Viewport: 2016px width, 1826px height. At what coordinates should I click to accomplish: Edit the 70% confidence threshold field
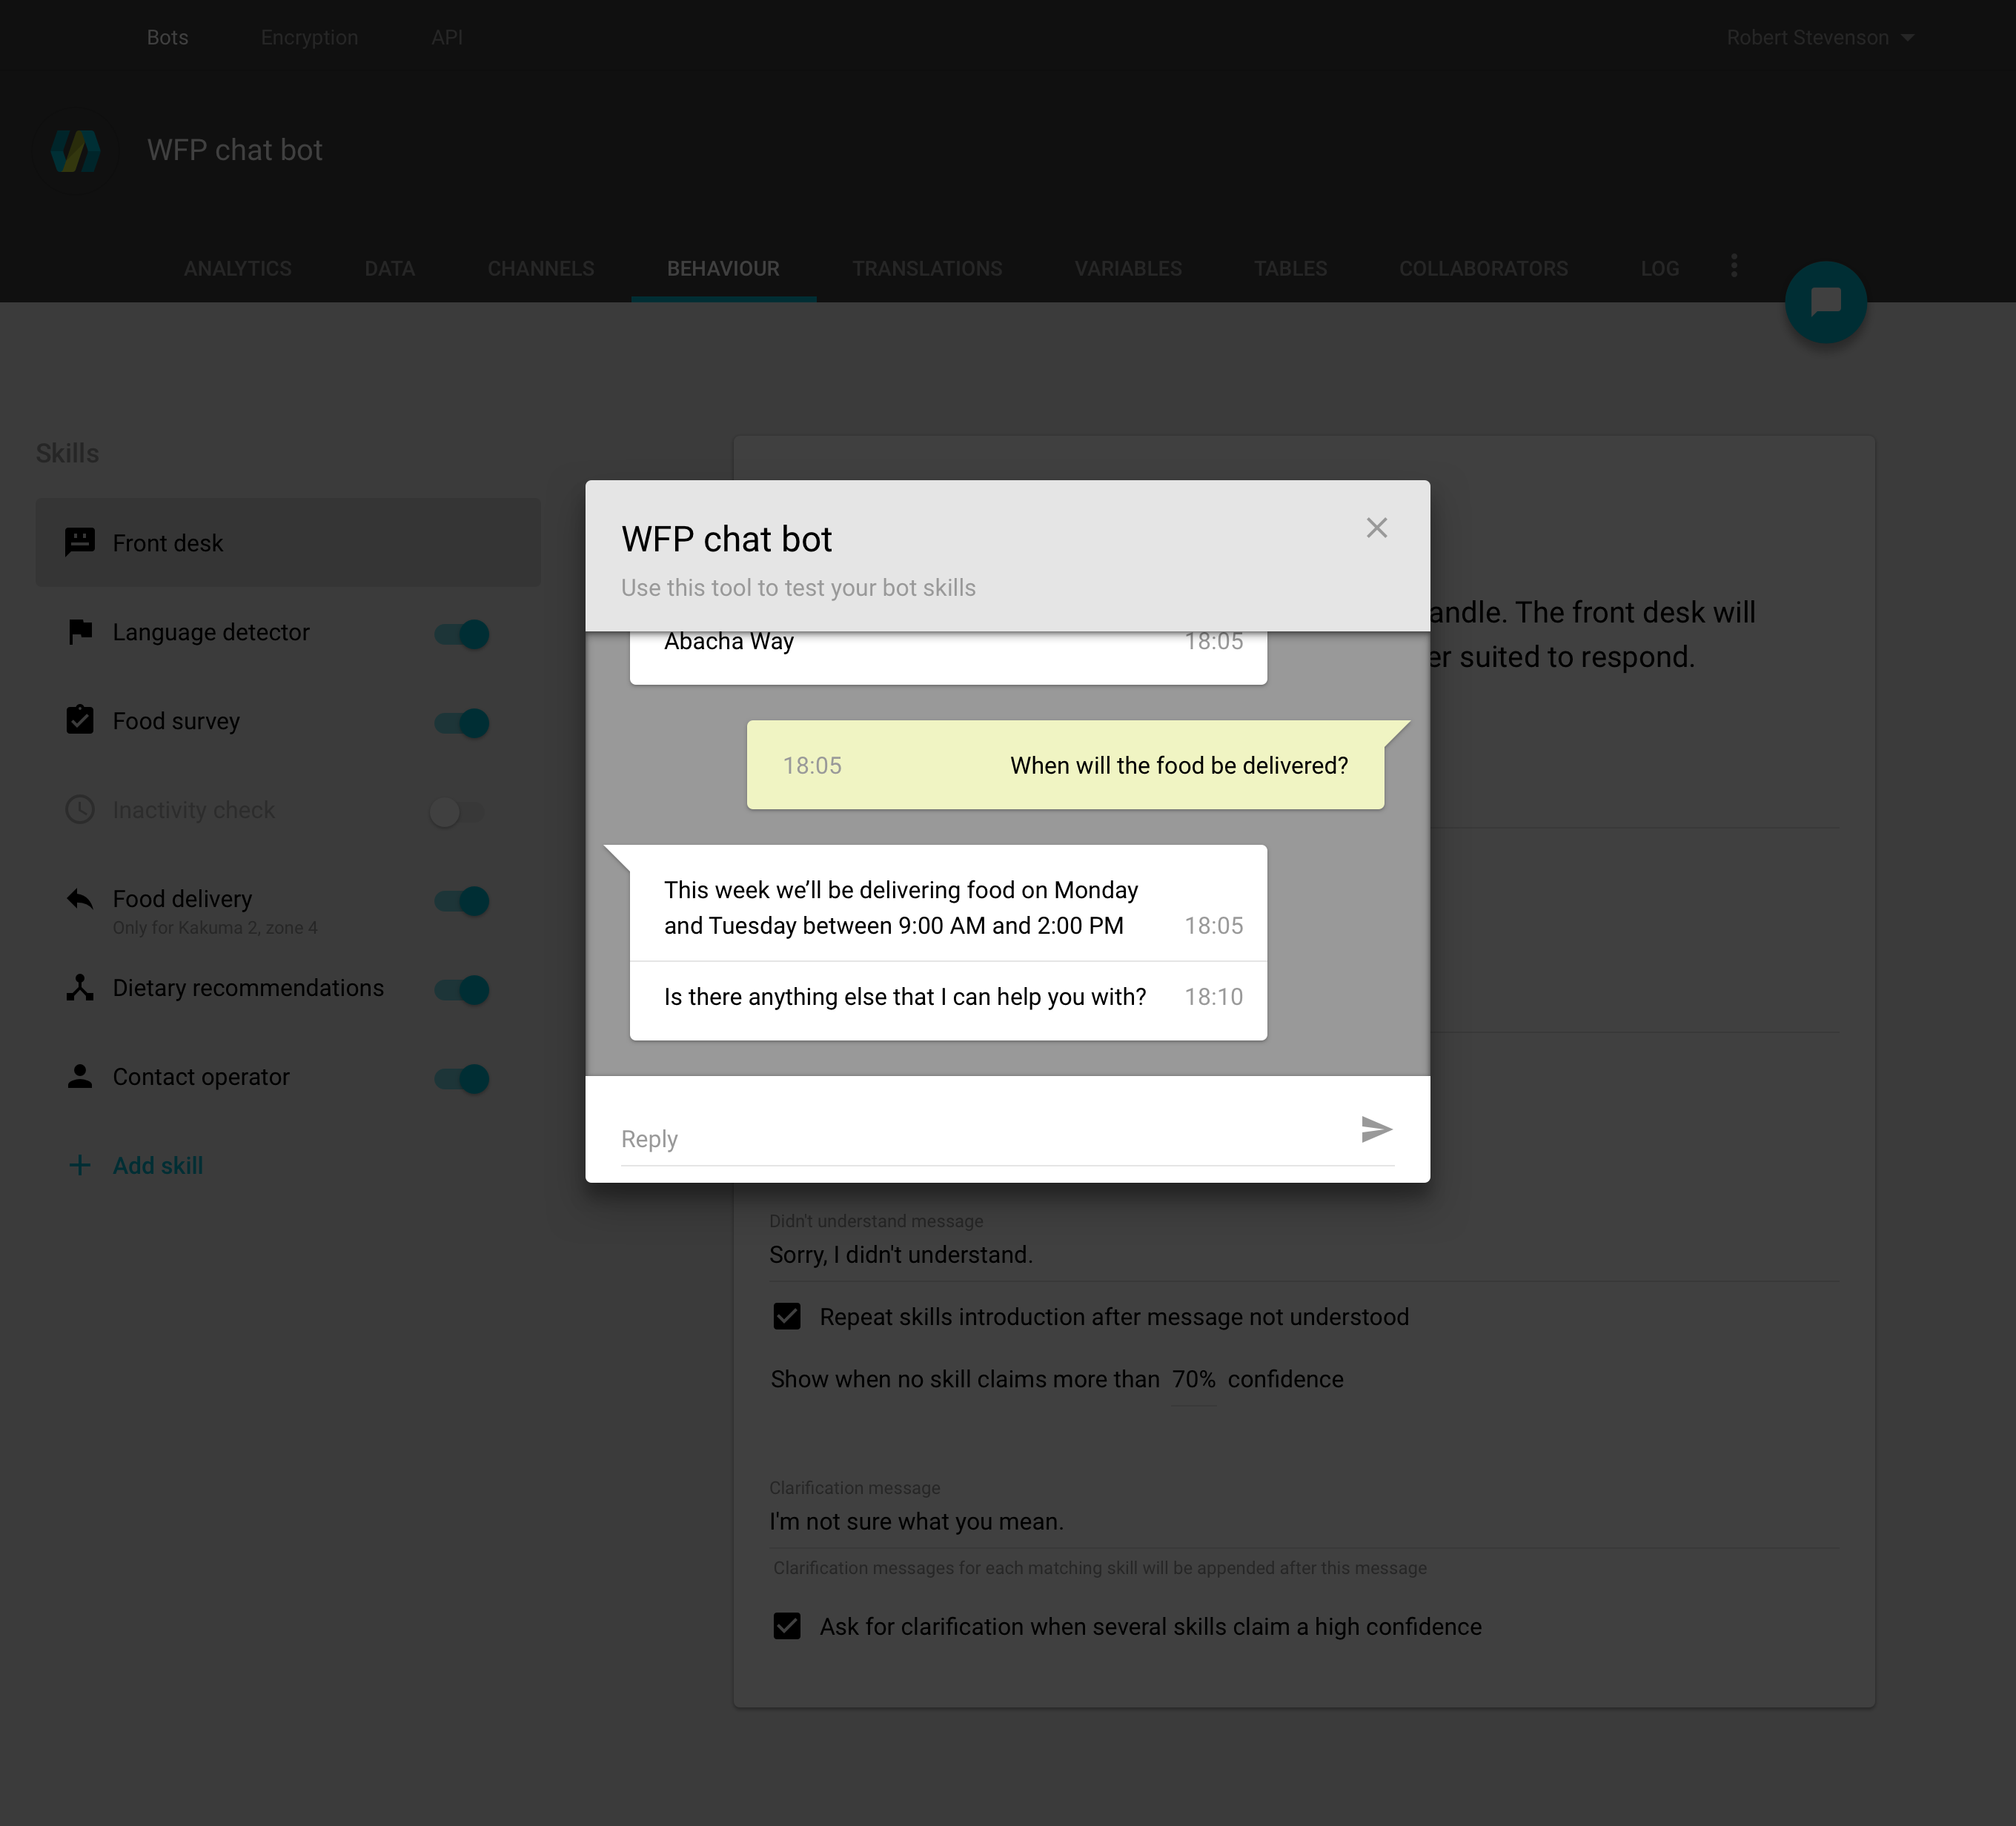1193,1380
